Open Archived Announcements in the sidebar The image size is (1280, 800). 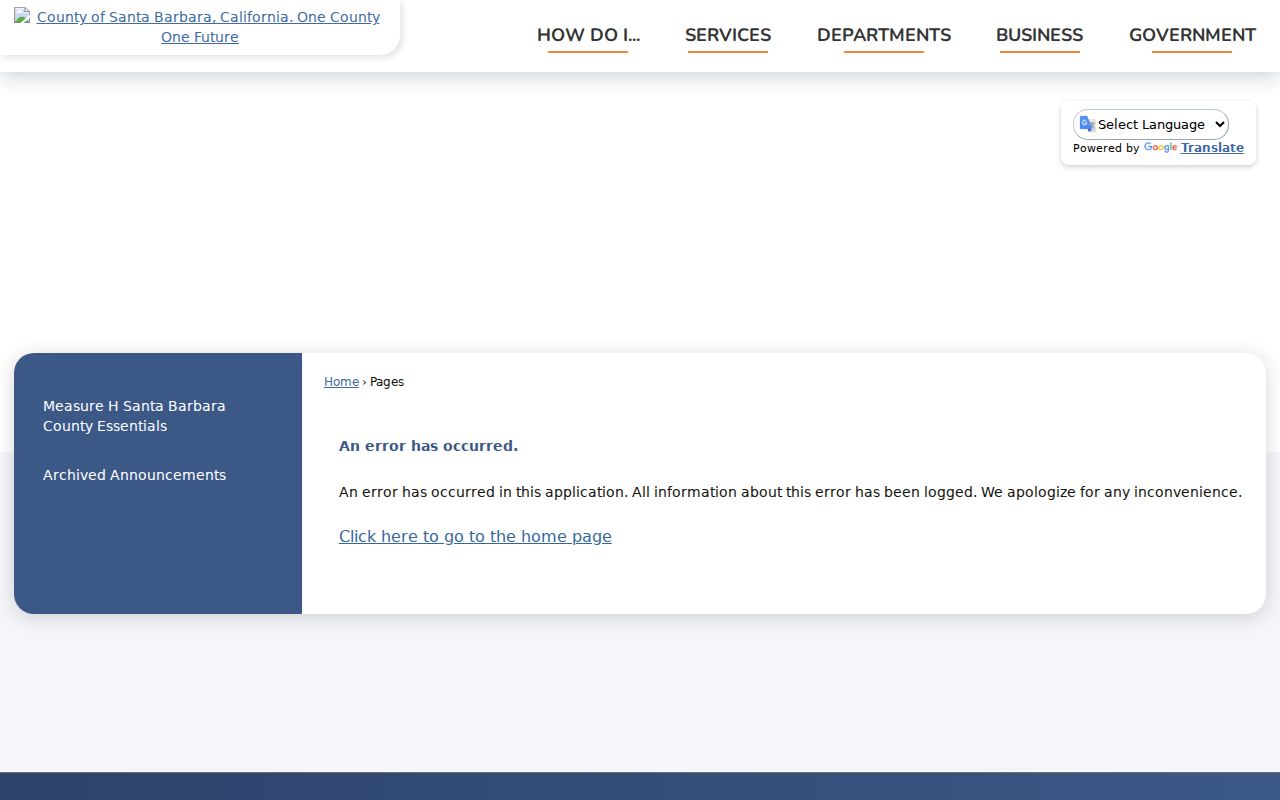pyautogui.click(x=134, y=475)
